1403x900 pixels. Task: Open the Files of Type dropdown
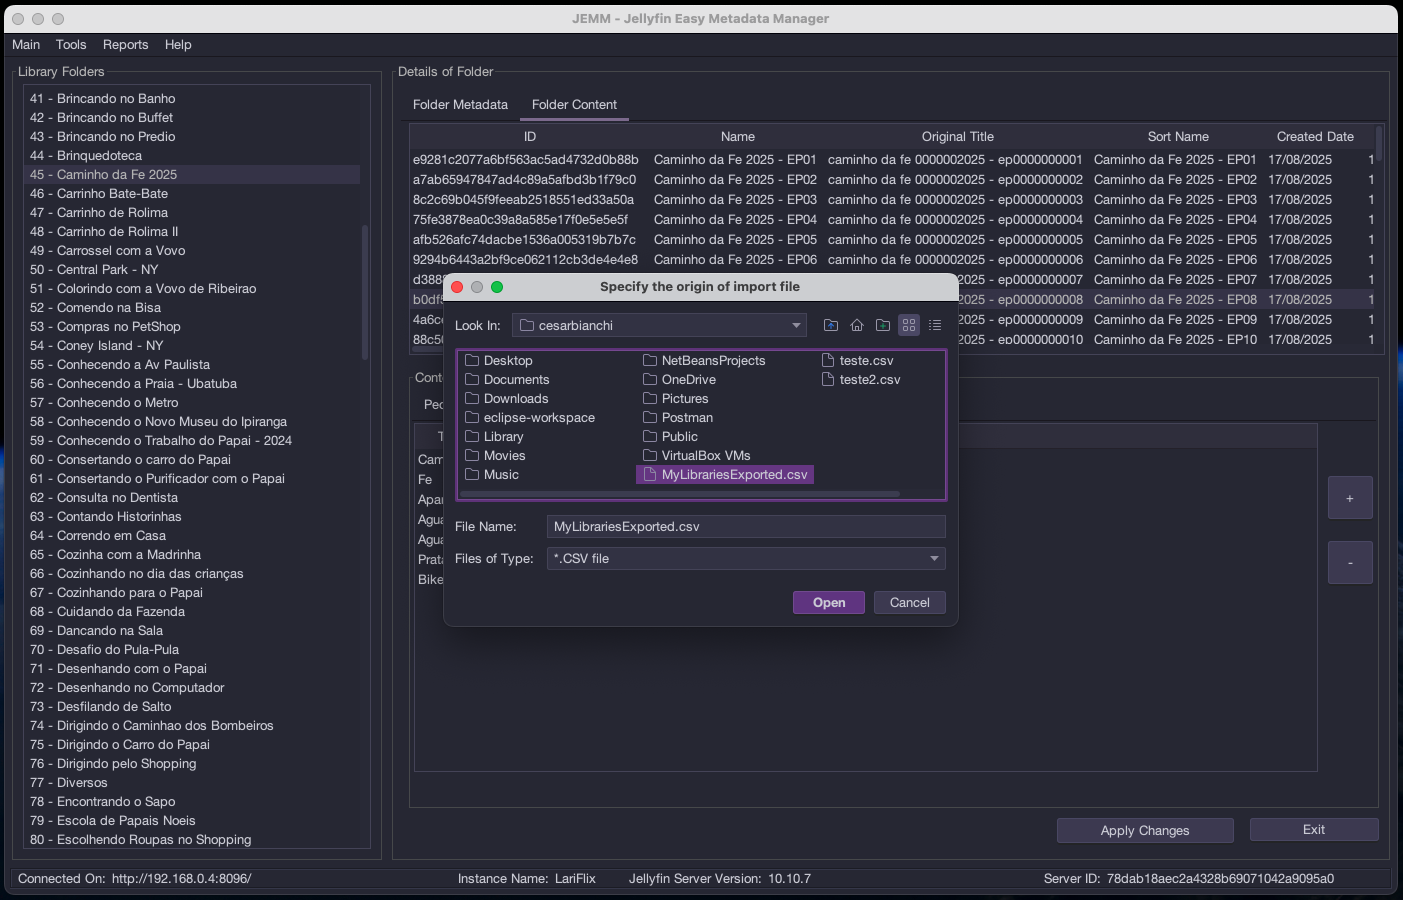pyautogui.click(x=934, y=559)
